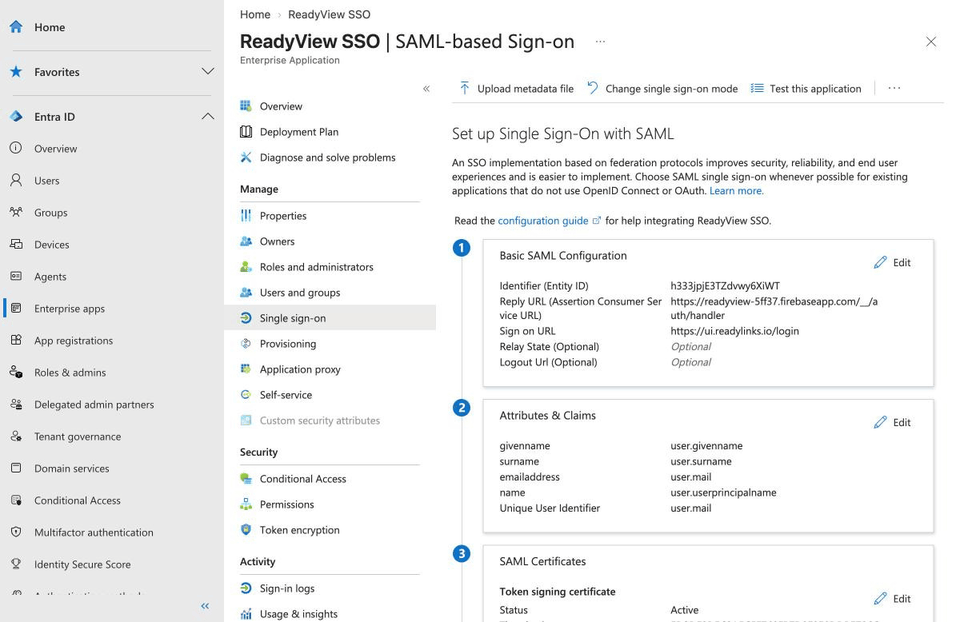Click the Reply URL firebaseapp value
Viewport: 960px width, 622px height.
pyautogui.click(x=774, y=308)
